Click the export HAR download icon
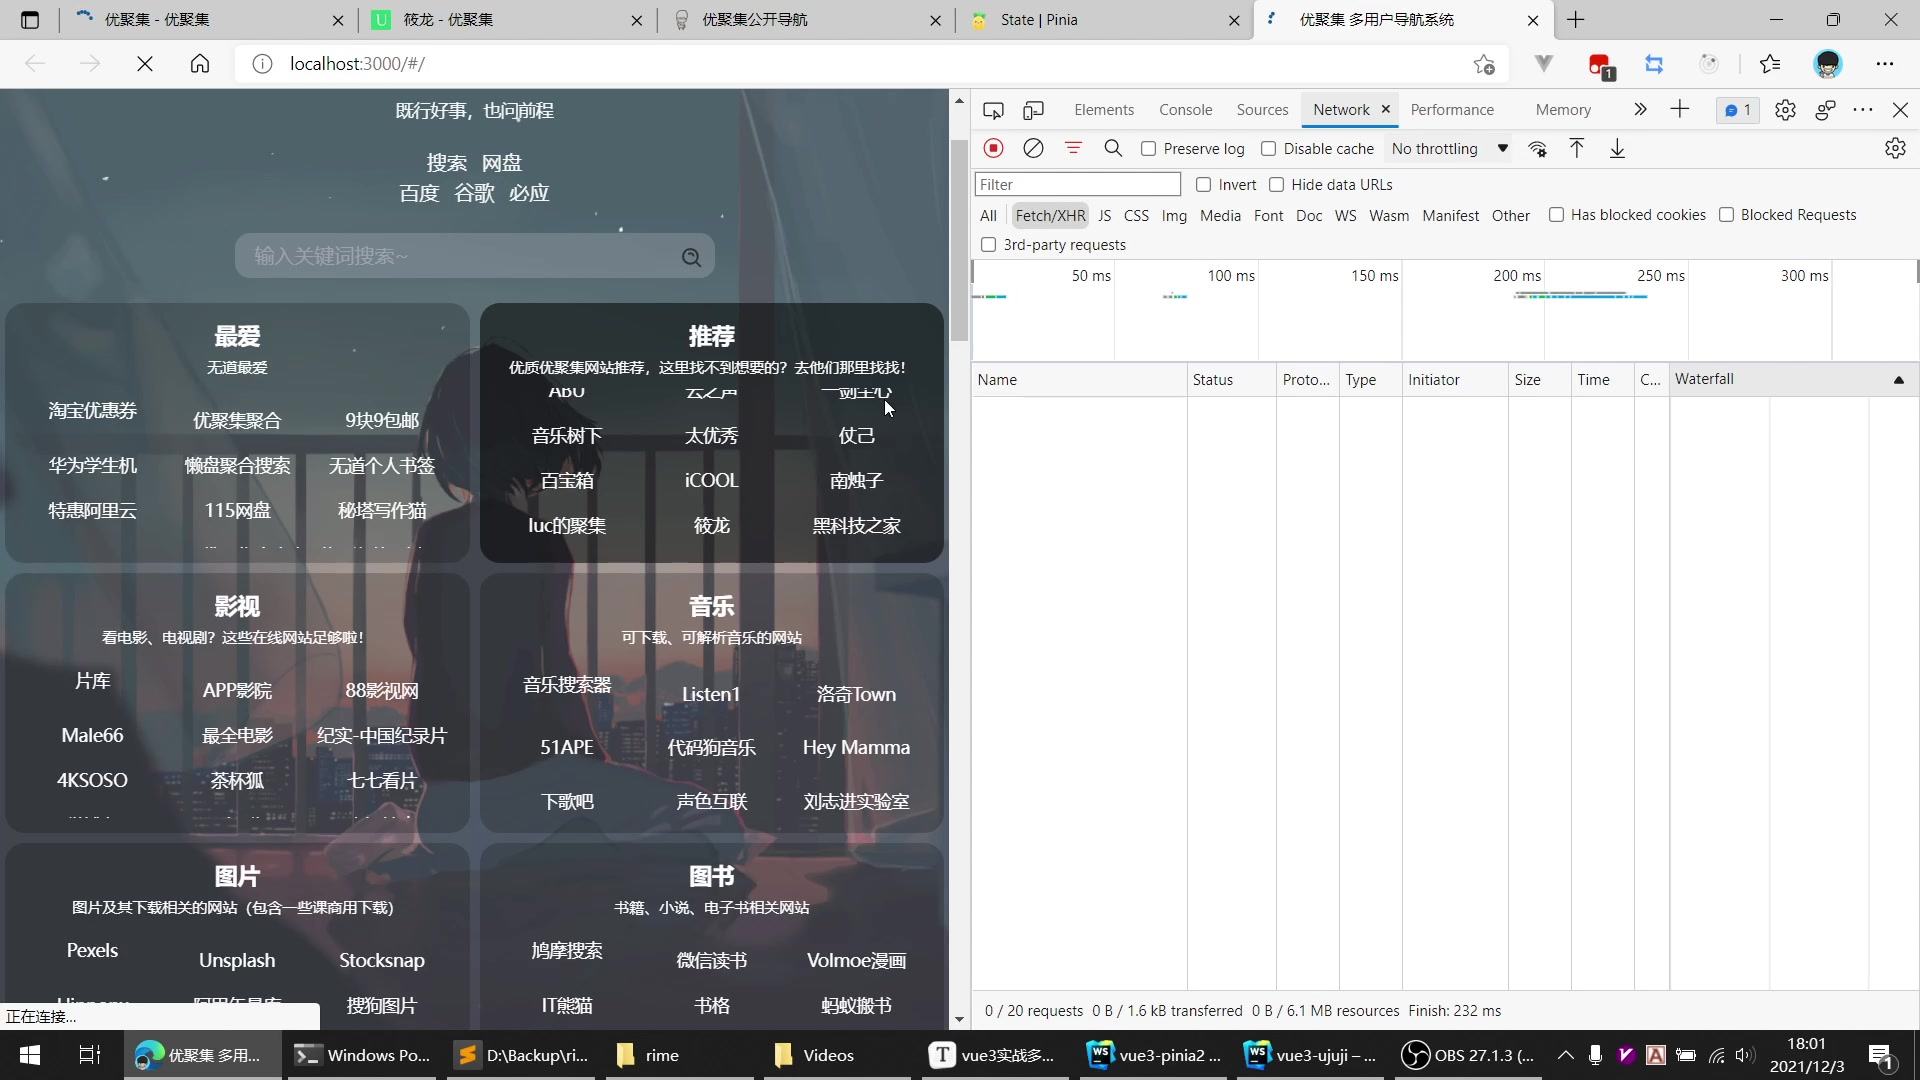Image resolution: width=1920 pixels, height=1080 pixels. [1617, 148]
